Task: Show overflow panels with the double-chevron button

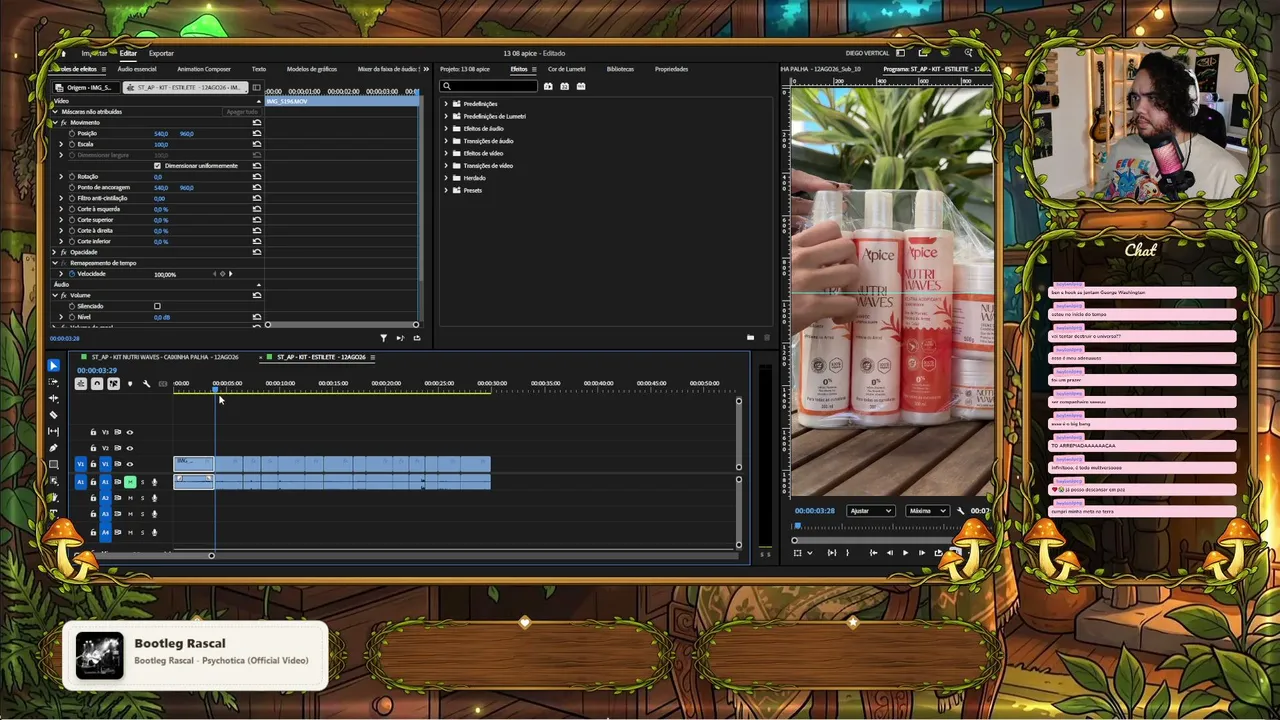Action: [x=427, y=69]
